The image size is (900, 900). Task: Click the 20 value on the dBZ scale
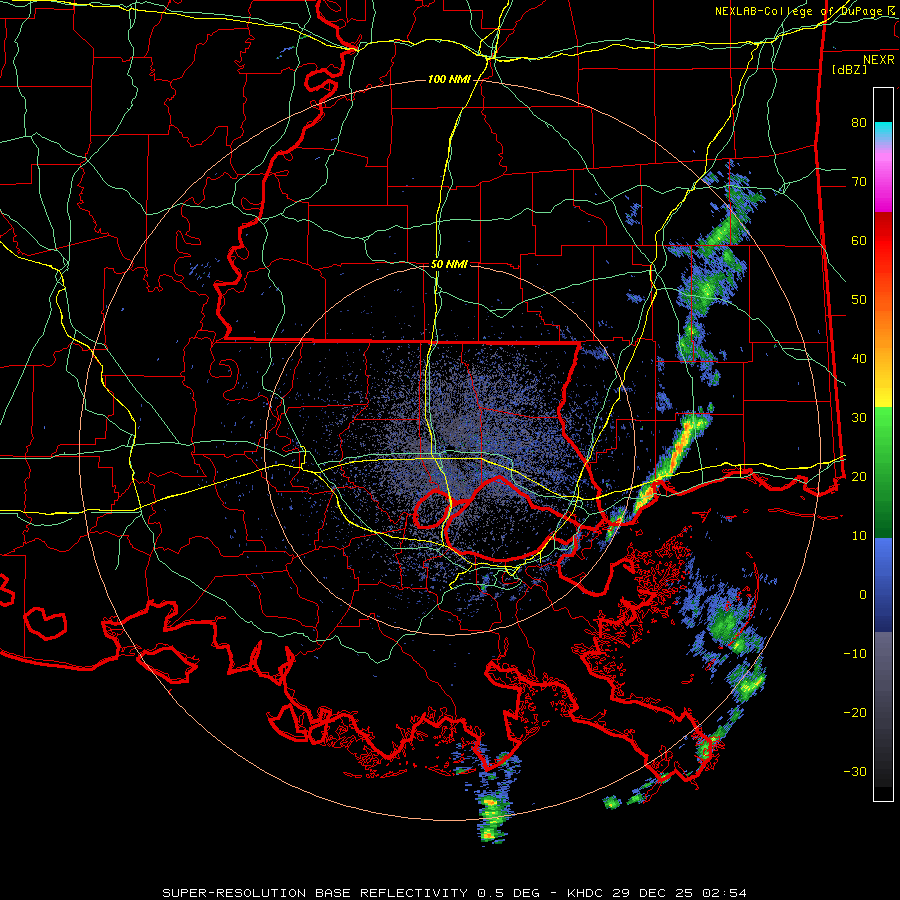click(x=859, y=477)
